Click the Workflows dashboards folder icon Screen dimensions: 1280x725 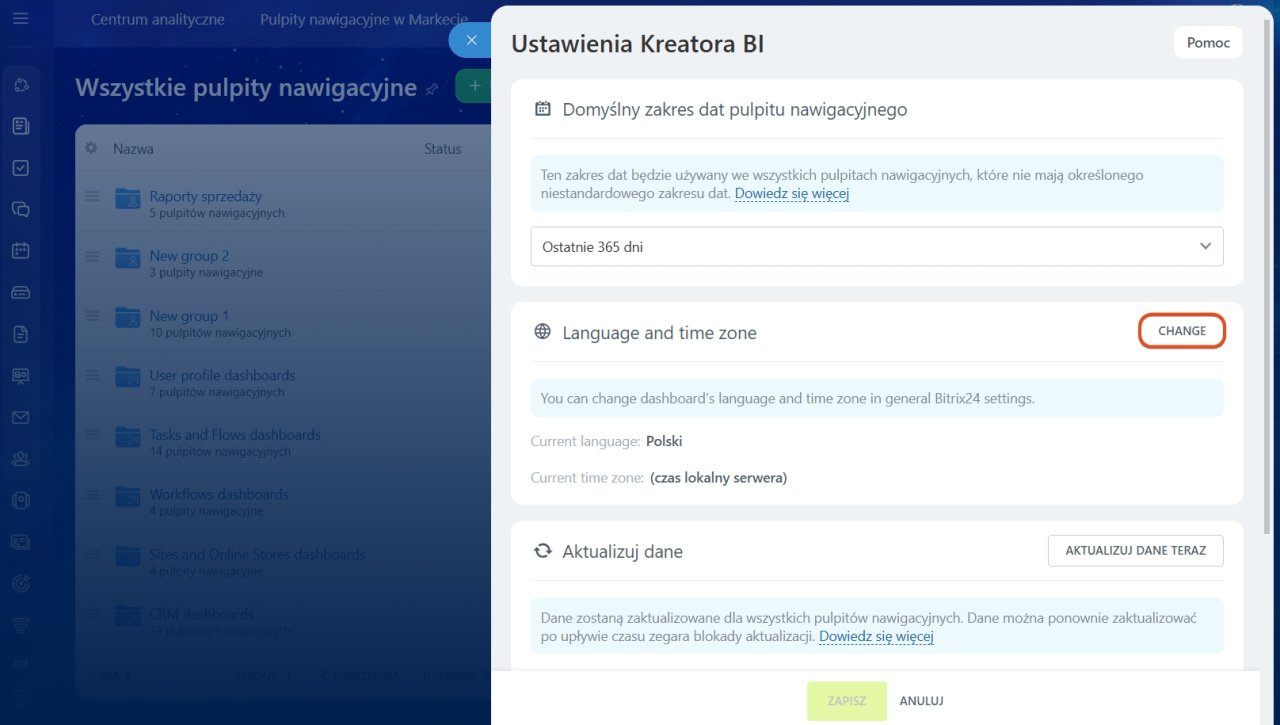pos(127,496)
